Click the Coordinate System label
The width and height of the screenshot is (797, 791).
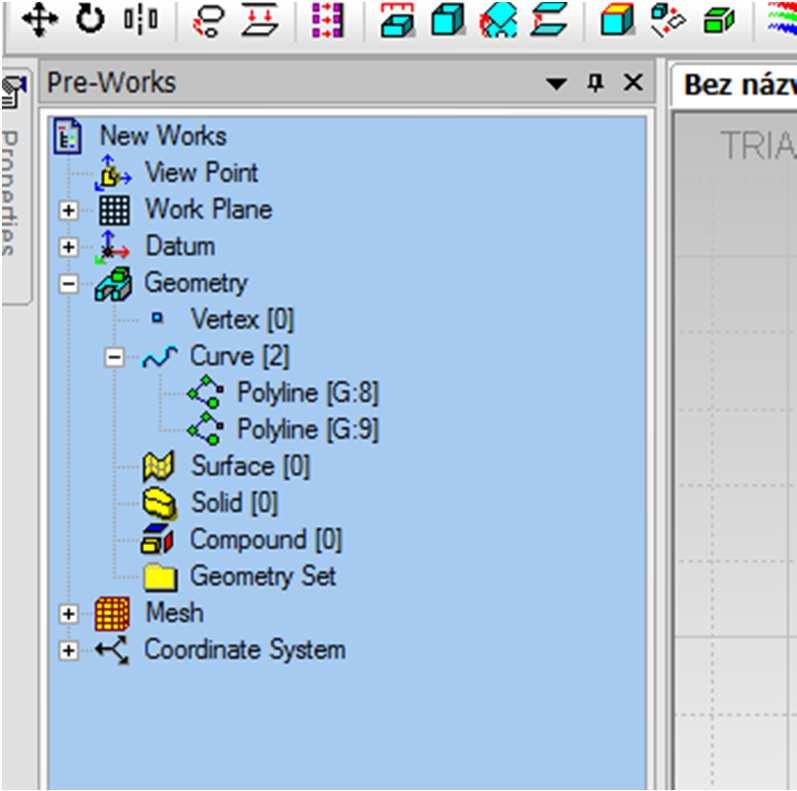(x=245, y=649)
